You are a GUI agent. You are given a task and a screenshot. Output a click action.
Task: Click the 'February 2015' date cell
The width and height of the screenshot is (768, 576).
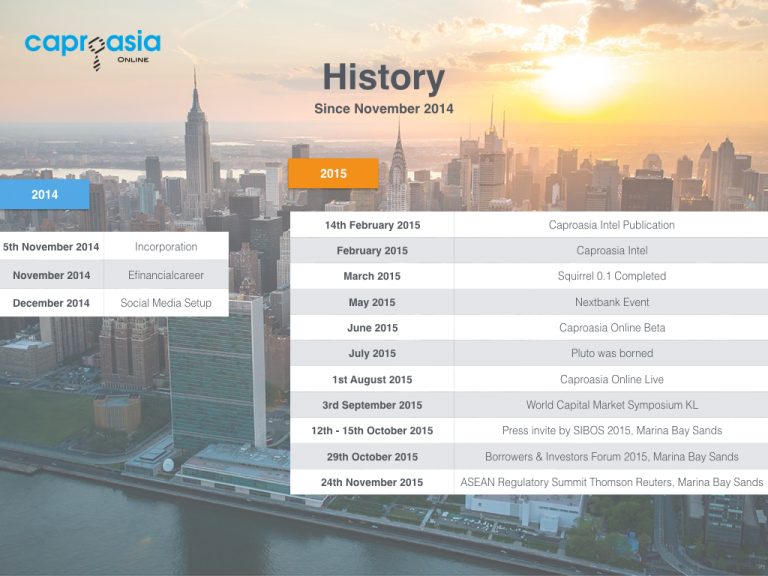coord(372,251)
